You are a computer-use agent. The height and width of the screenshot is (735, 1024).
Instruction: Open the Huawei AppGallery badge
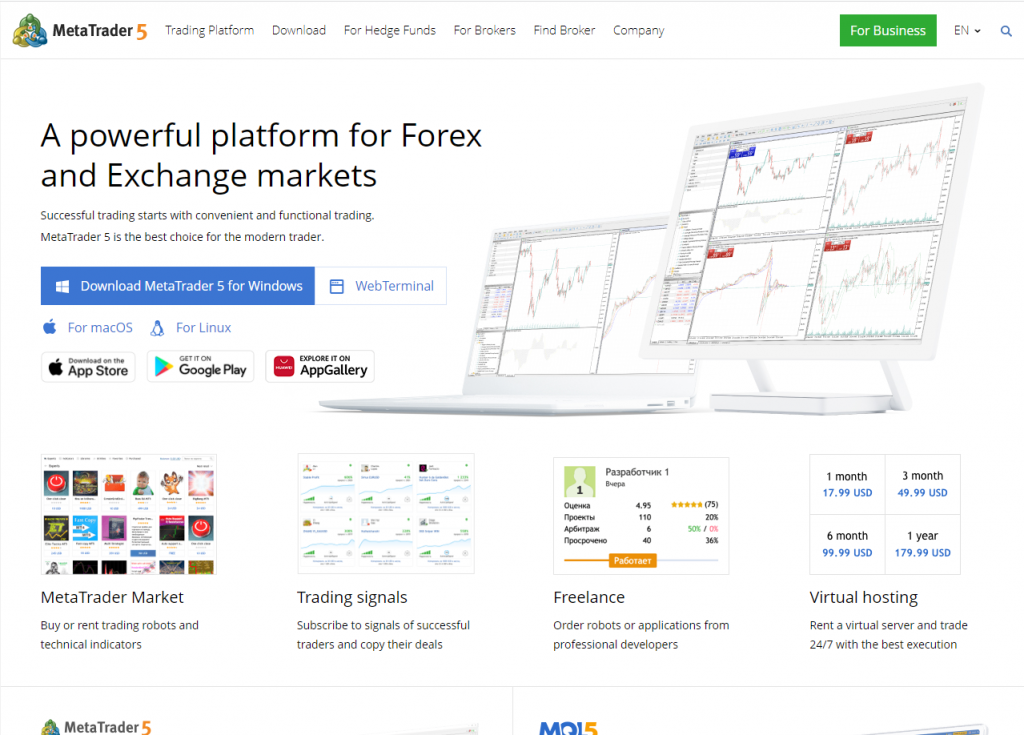point(320,367)
